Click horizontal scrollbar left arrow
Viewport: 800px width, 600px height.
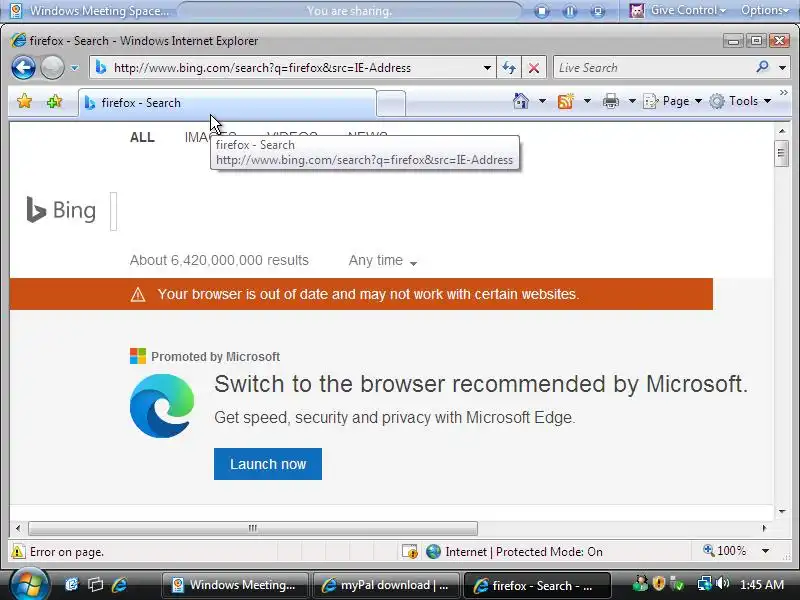[18, 528]
